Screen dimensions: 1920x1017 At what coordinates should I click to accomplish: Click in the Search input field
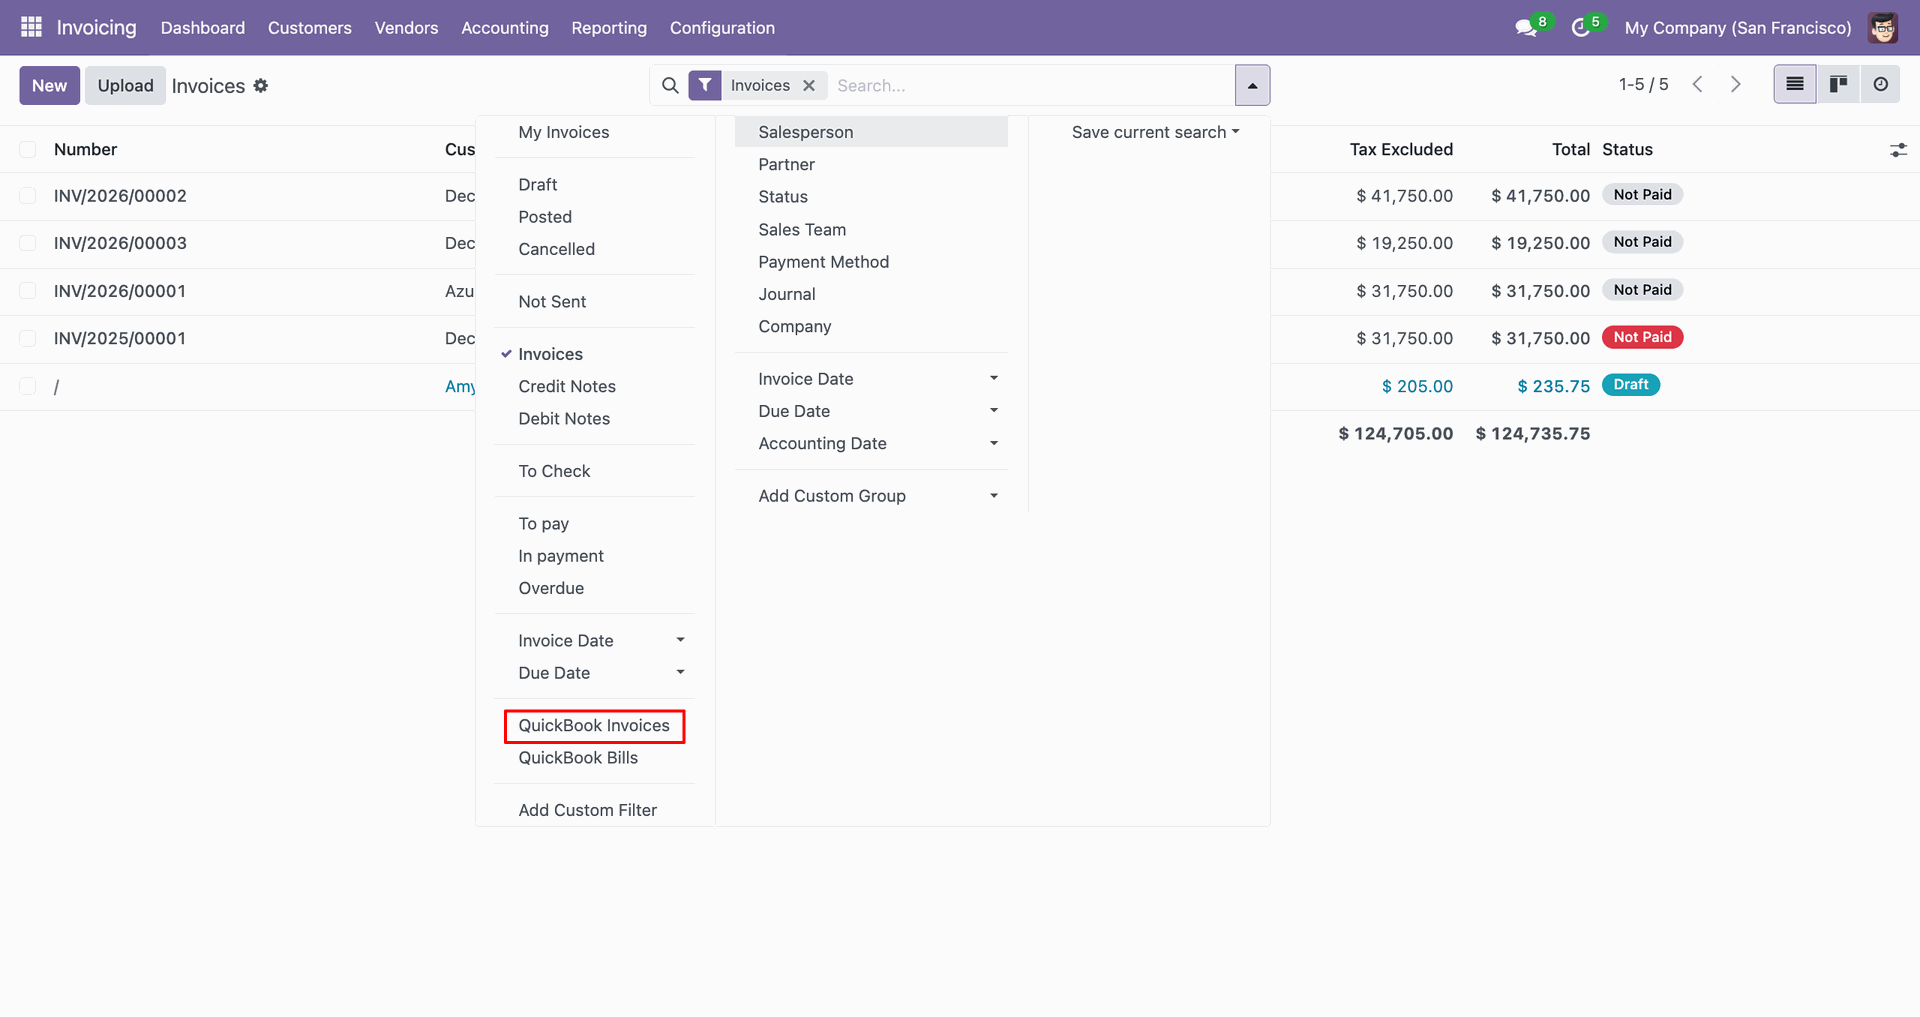[x=1030, y=86]
